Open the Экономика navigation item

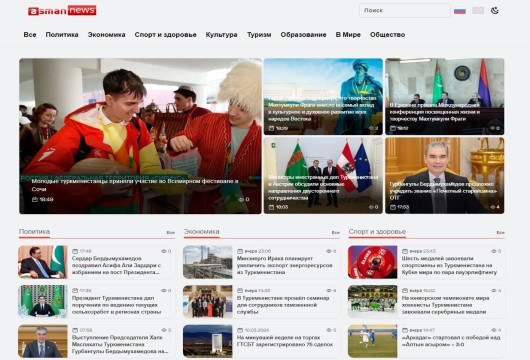(x=106, y=34)
